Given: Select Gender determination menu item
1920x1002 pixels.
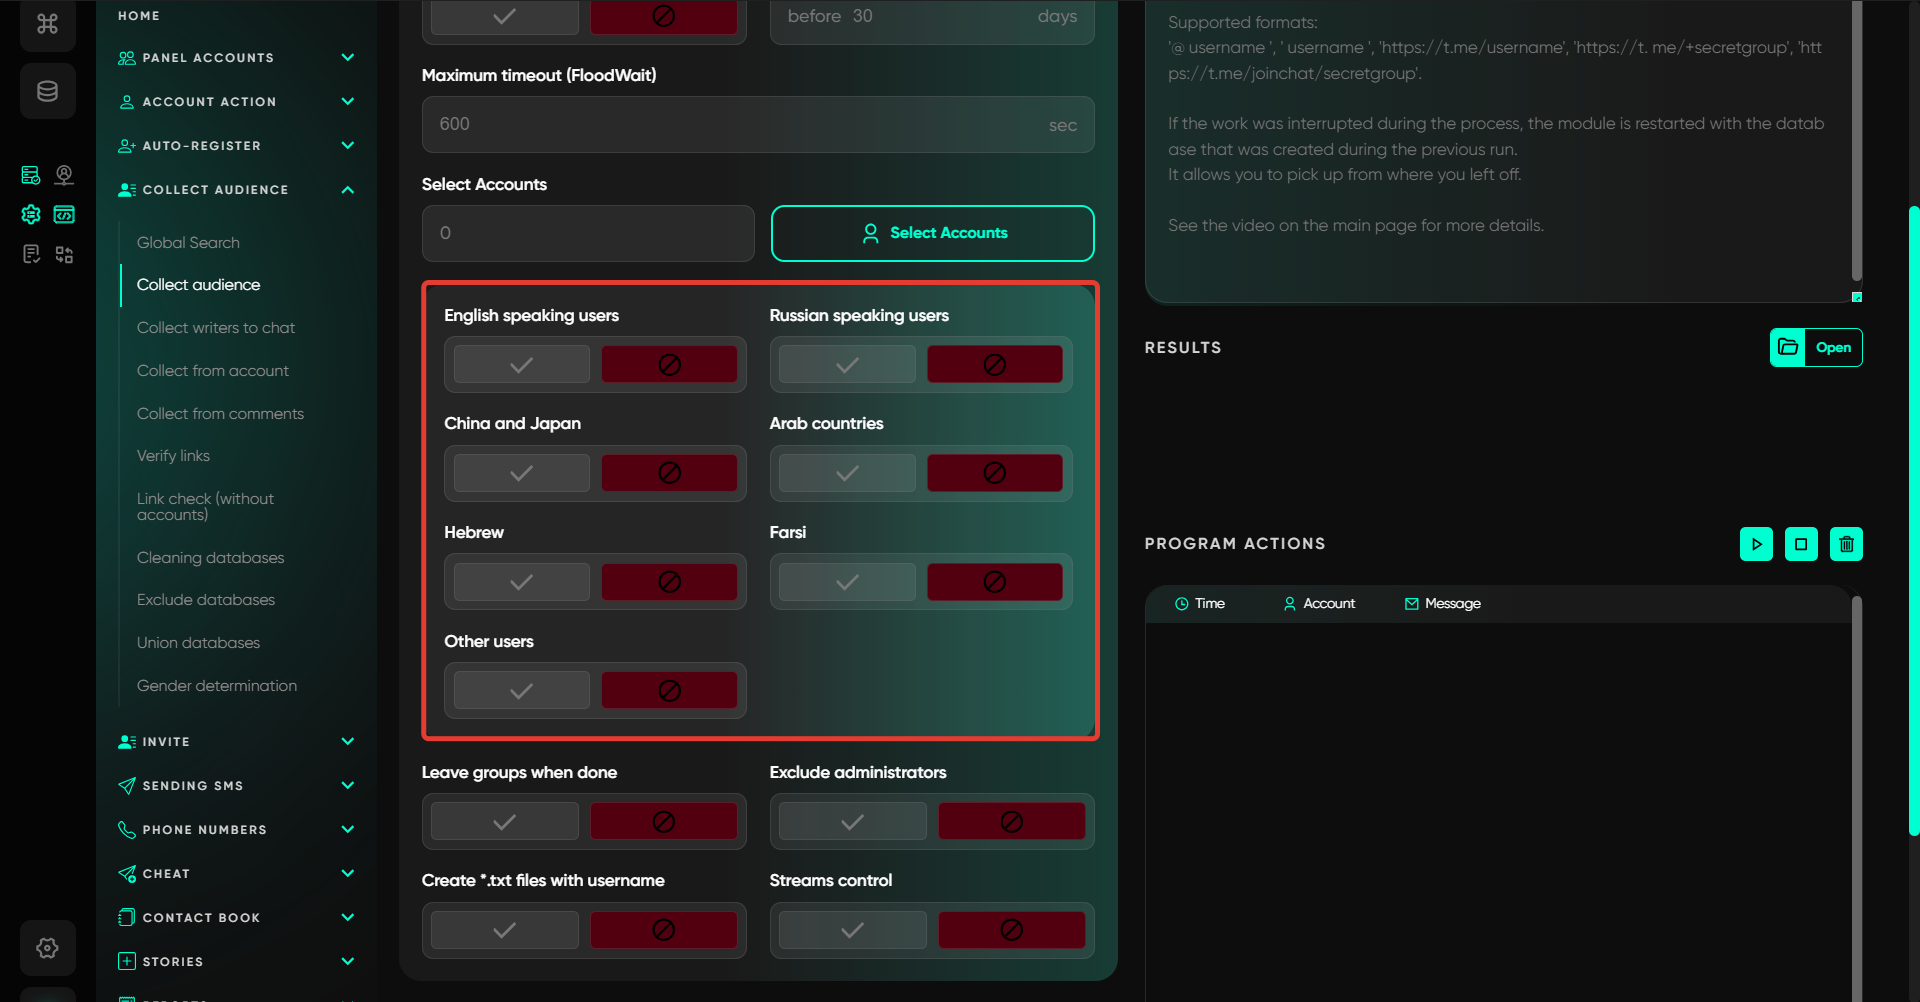Looking at the screenshot, I should click(x=216, y=686).
